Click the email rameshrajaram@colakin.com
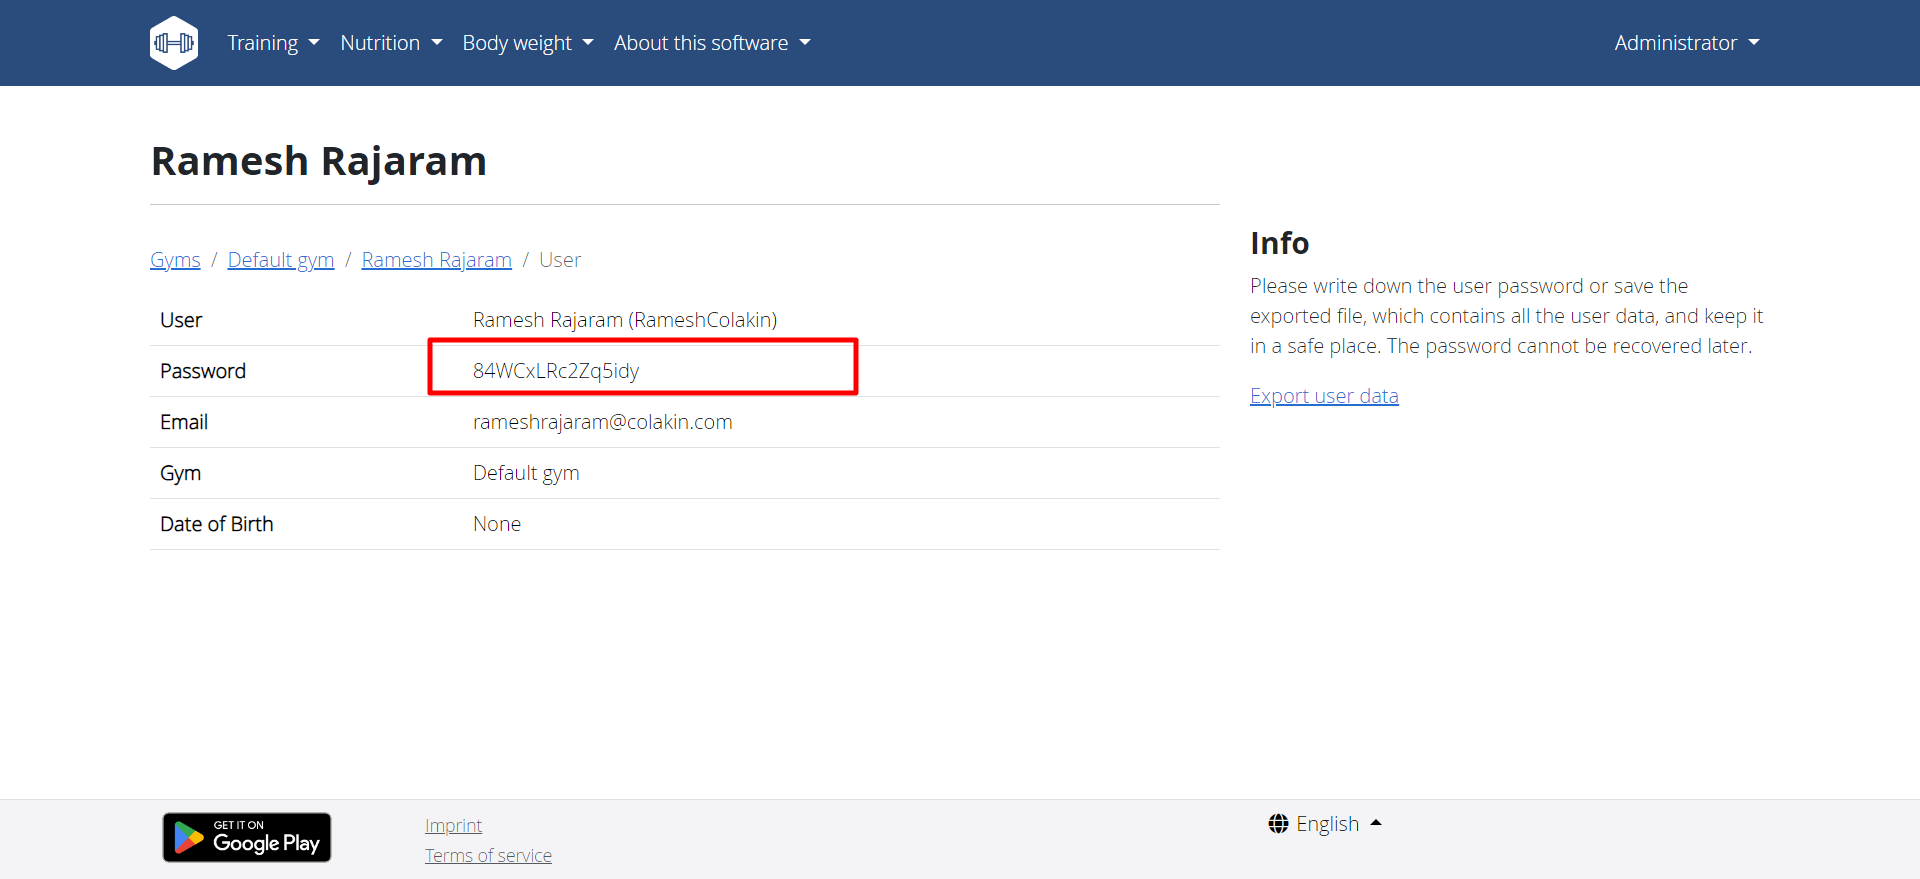 (x=602, y=422)
